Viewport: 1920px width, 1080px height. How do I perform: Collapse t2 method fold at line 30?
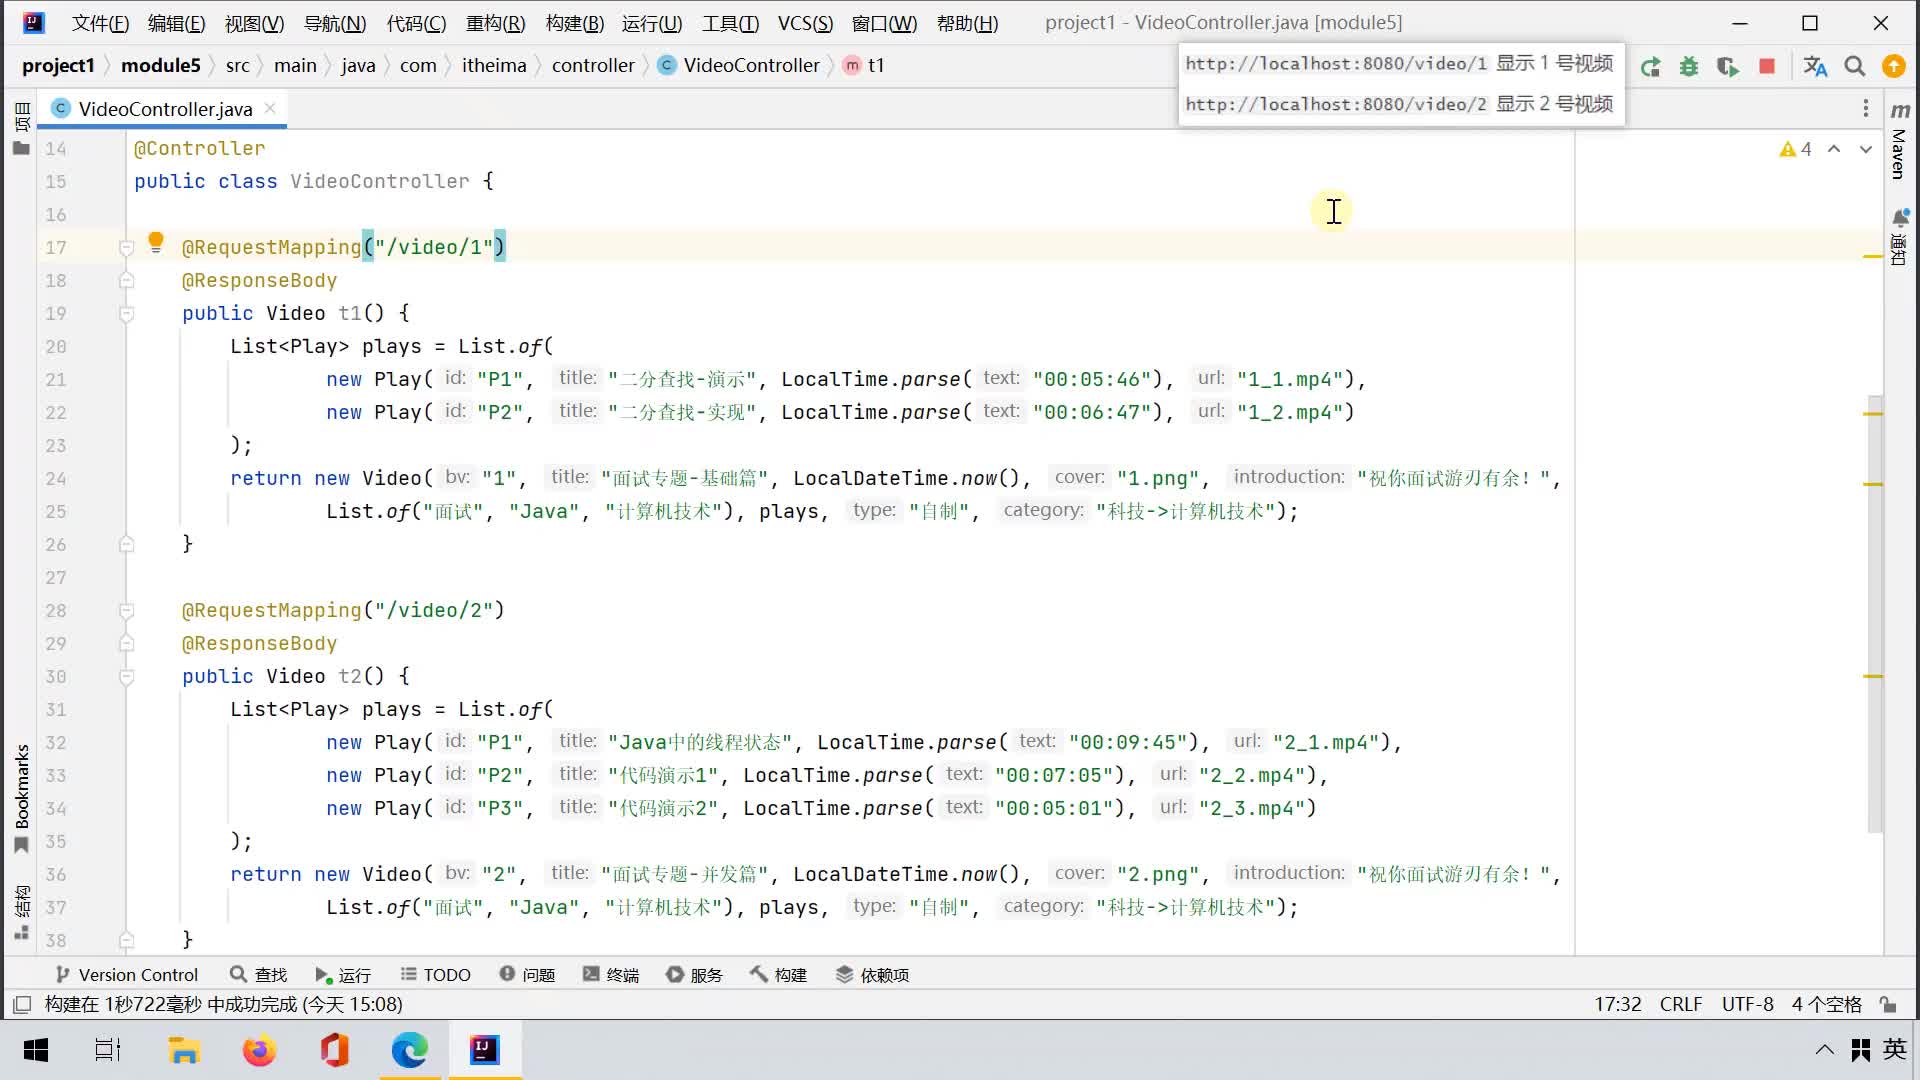coord(126,677)
